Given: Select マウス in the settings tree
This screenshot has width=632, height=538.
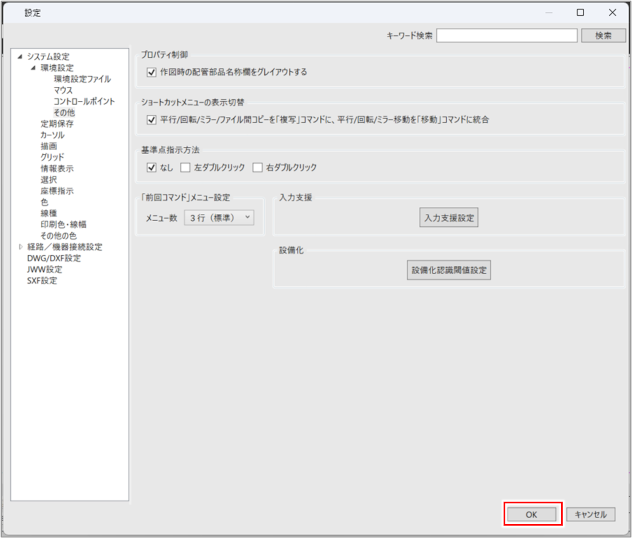Looking at the screenshot, I should click(65, 90).
